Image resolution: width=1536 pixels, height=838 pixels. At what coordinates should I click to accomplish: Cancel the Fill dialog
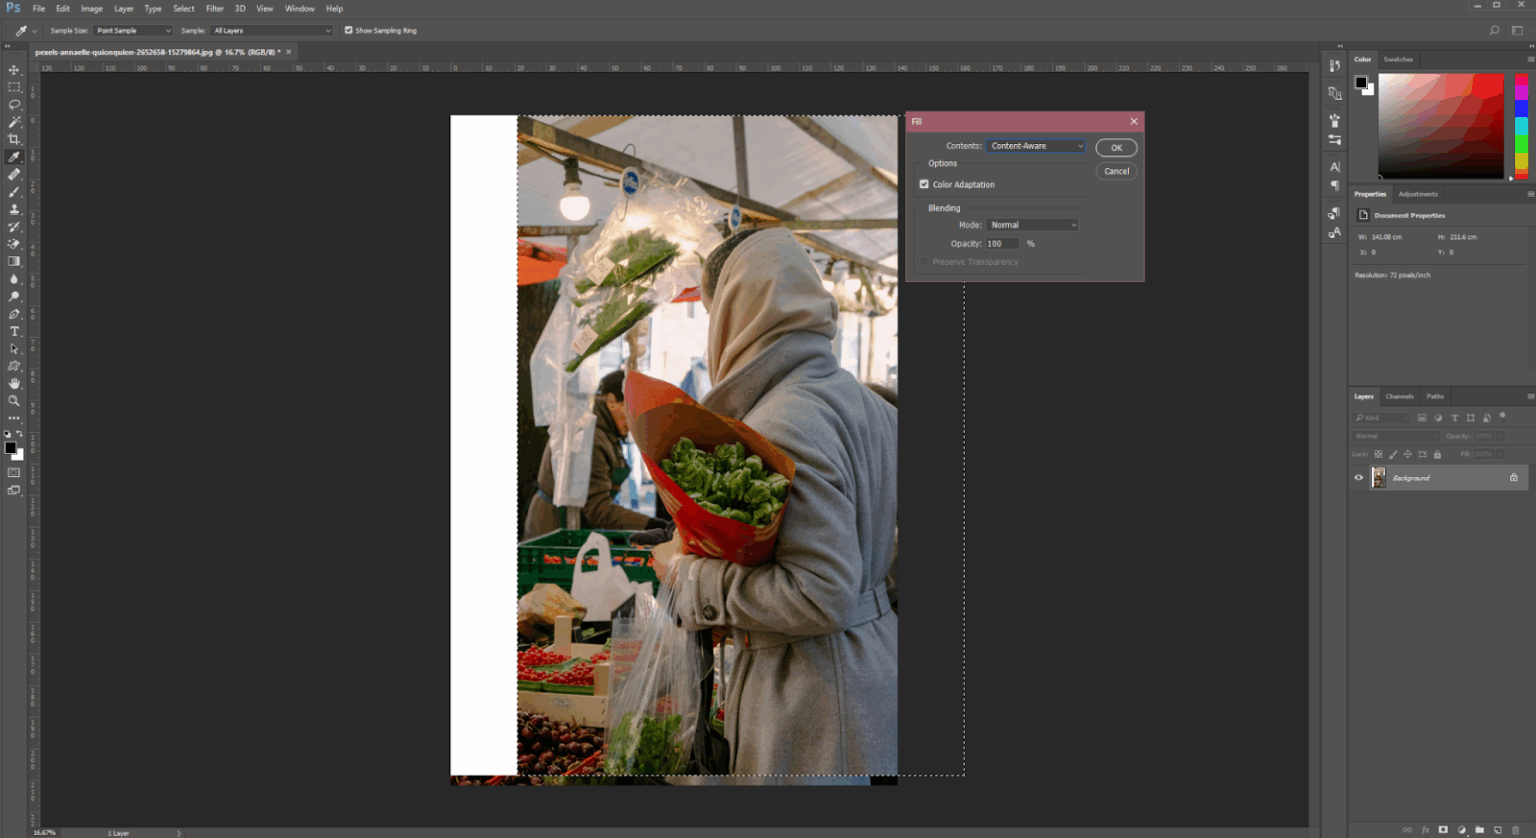[x=1116, y=171]
